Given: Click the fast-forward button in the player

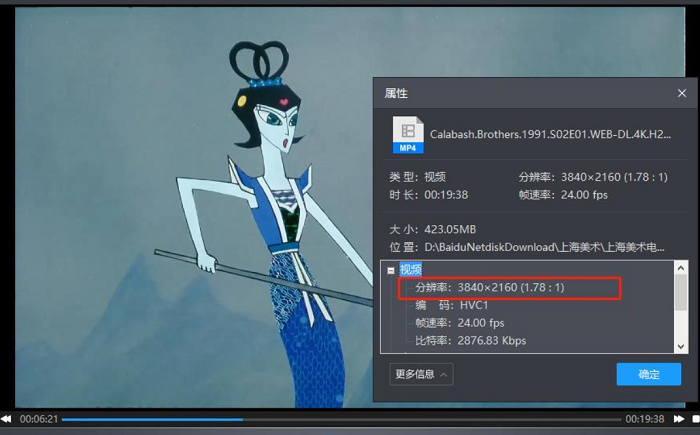Looking at the screenshot, I should coord(678,419).
